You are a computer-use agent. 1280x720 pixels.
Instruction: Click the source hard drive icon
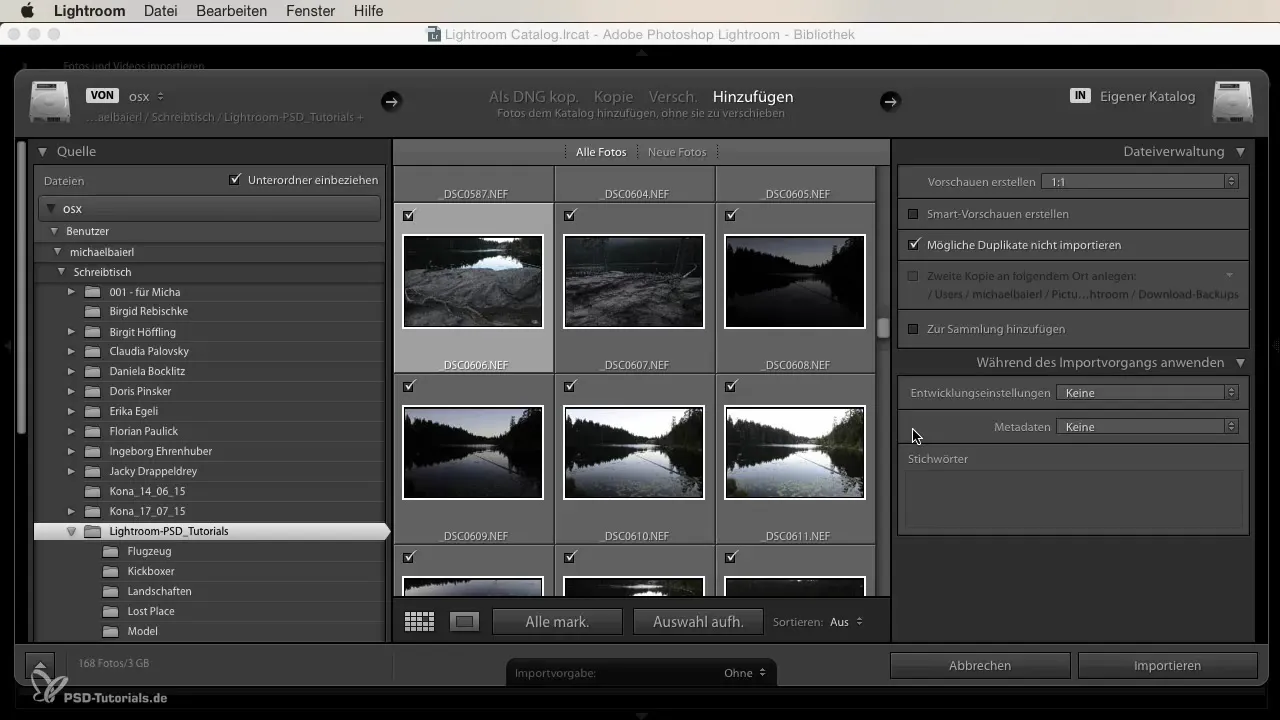coord(50,102)
